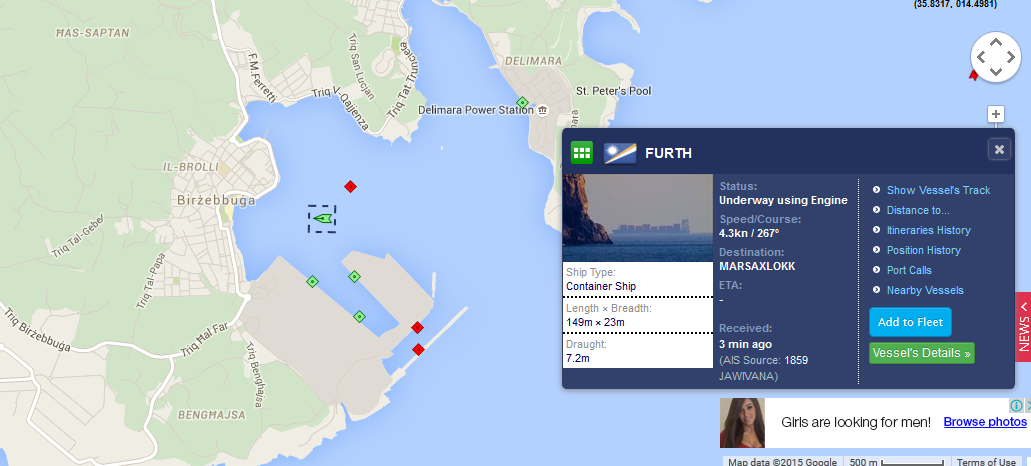Image resolution: width=1031 pixels, height=466 pixels.
Task: Click the FURTH ship photo thumbnail
Action: click(x=638, y=218)
